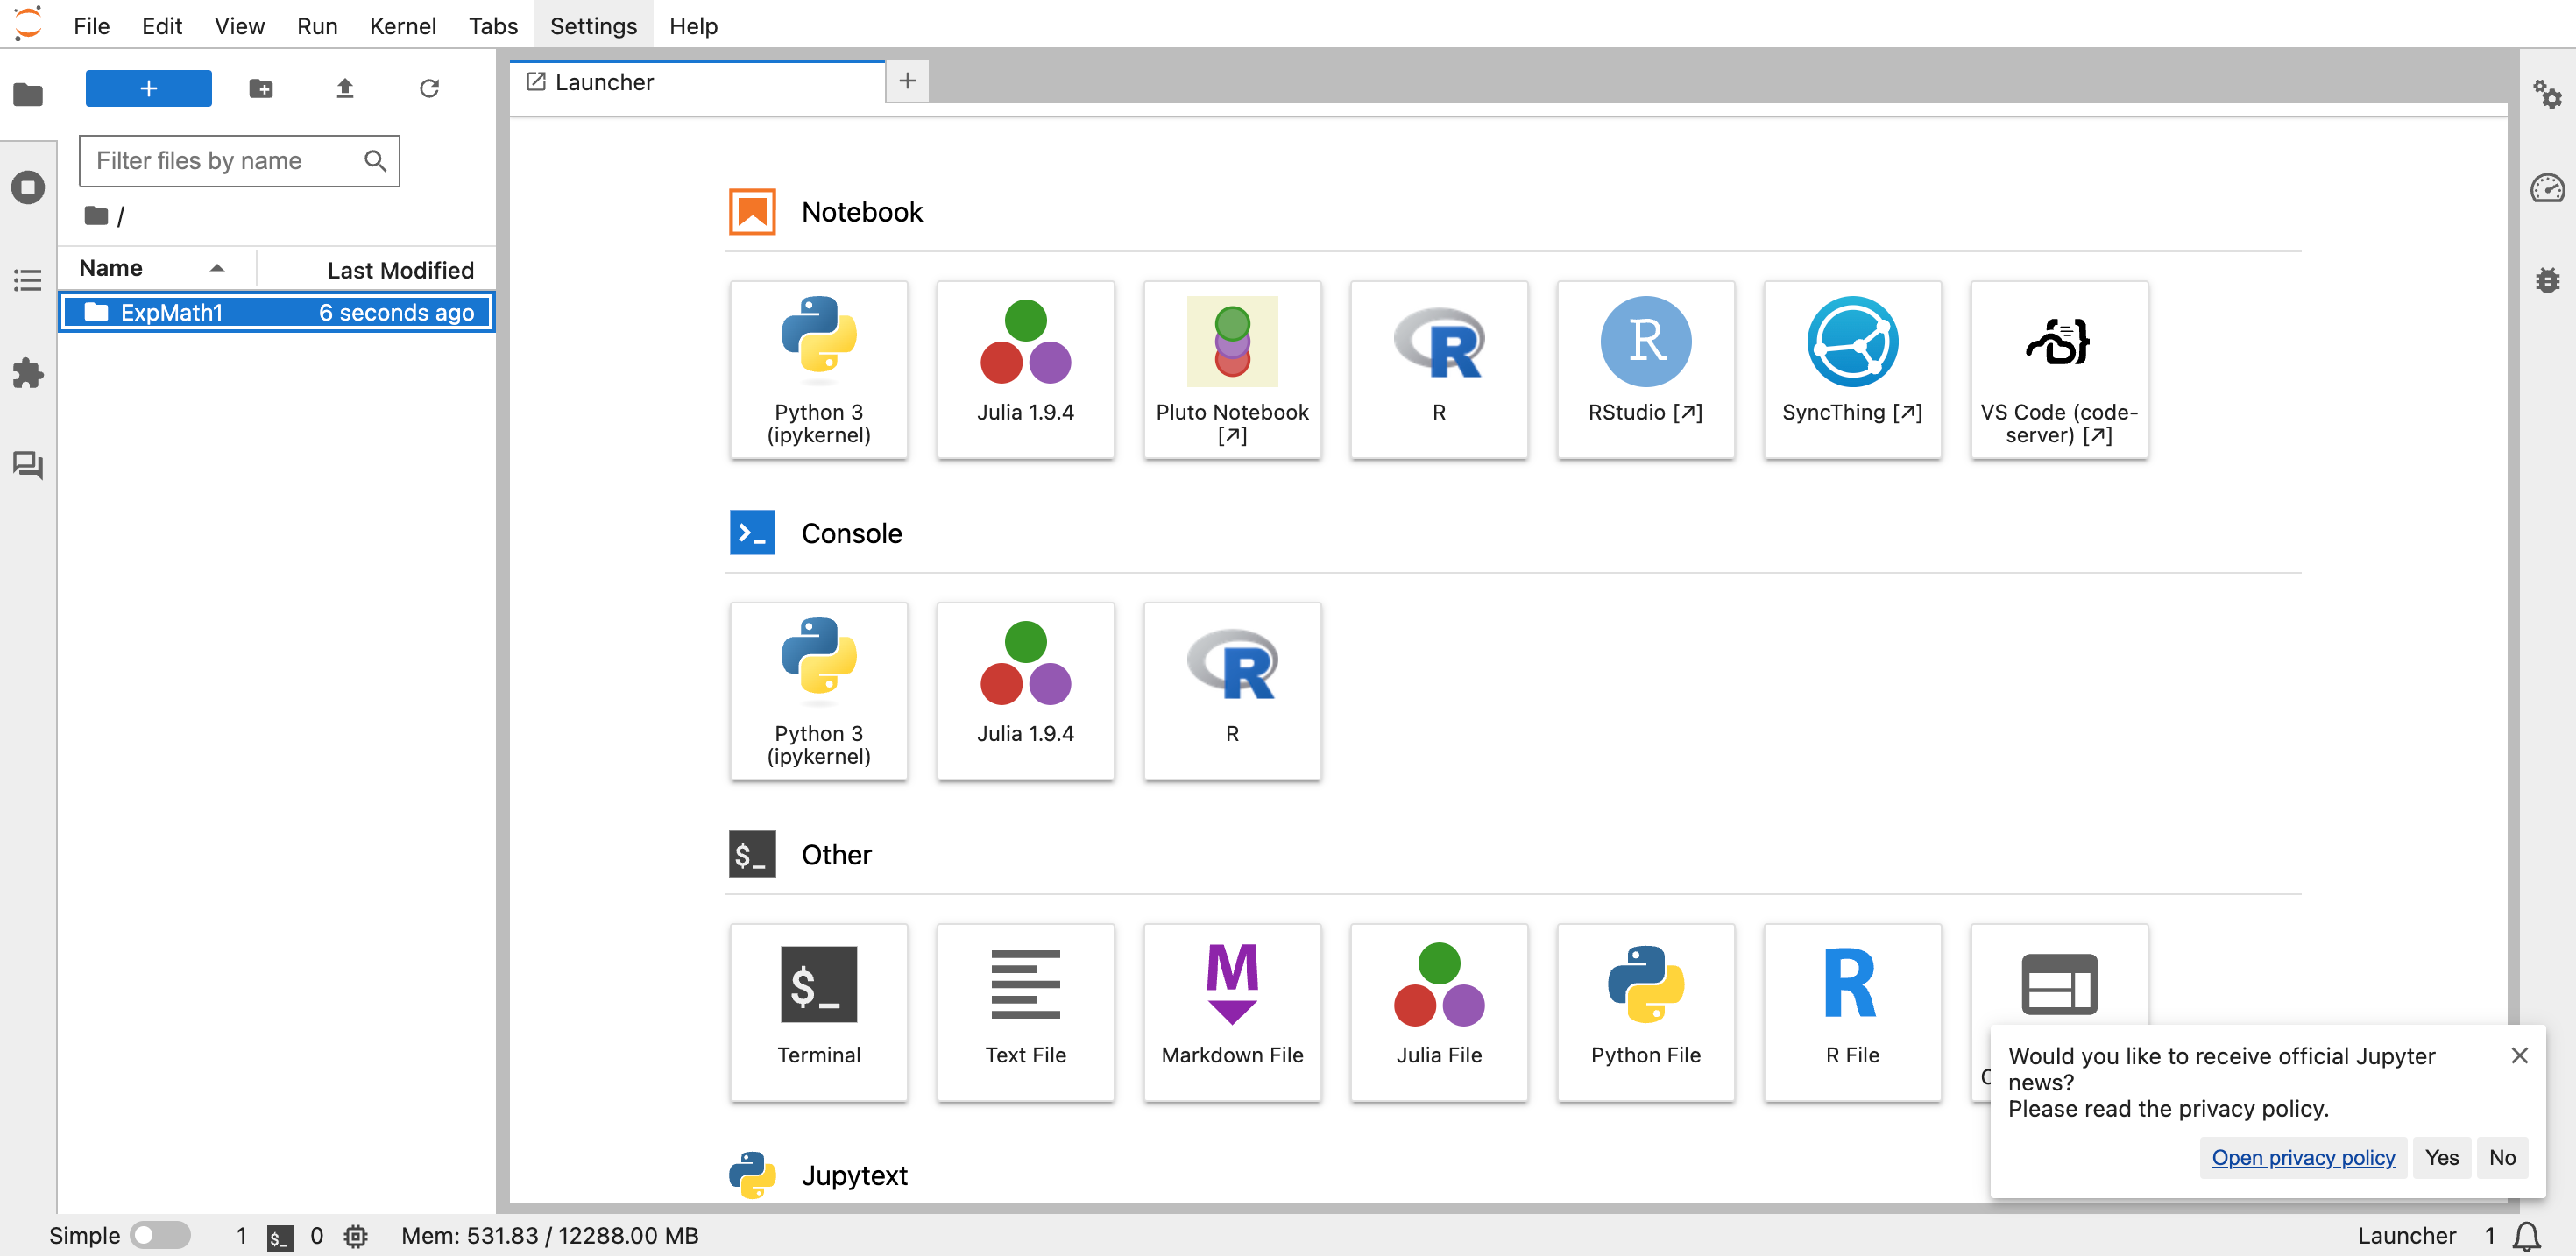Image resolution: width=2576 pixels, height=1256 pixels.
Task: Open the Run menu
Action: (317, 25)
